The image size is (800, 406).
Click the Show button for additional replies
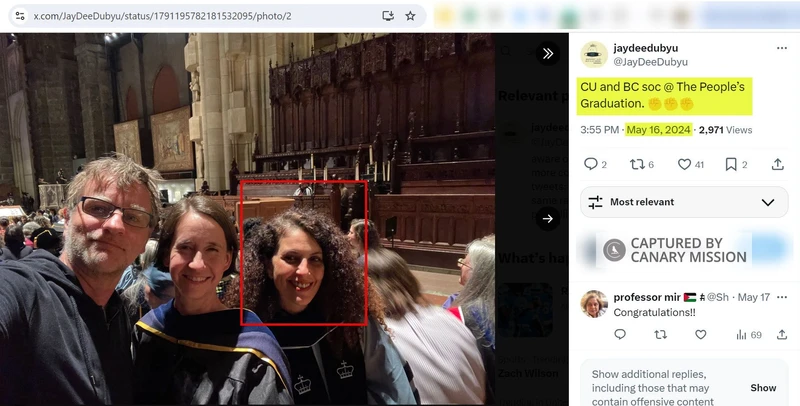[763, 388]
